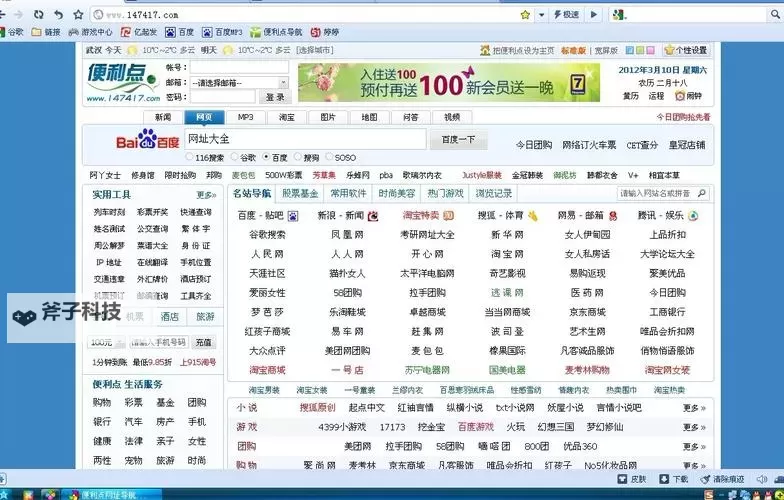Select the 116搜索 radio button
The height and width of the screenshot is (500, 784).
189,157
